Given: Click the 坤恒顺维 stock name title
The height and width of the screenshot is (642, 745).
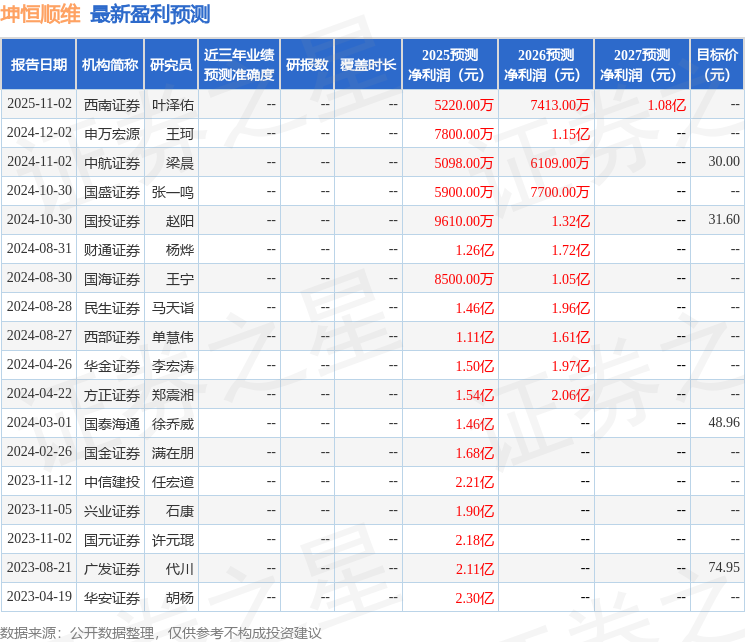Looking at the screenshot, I should pyautogui.click(x=40, y=14).
